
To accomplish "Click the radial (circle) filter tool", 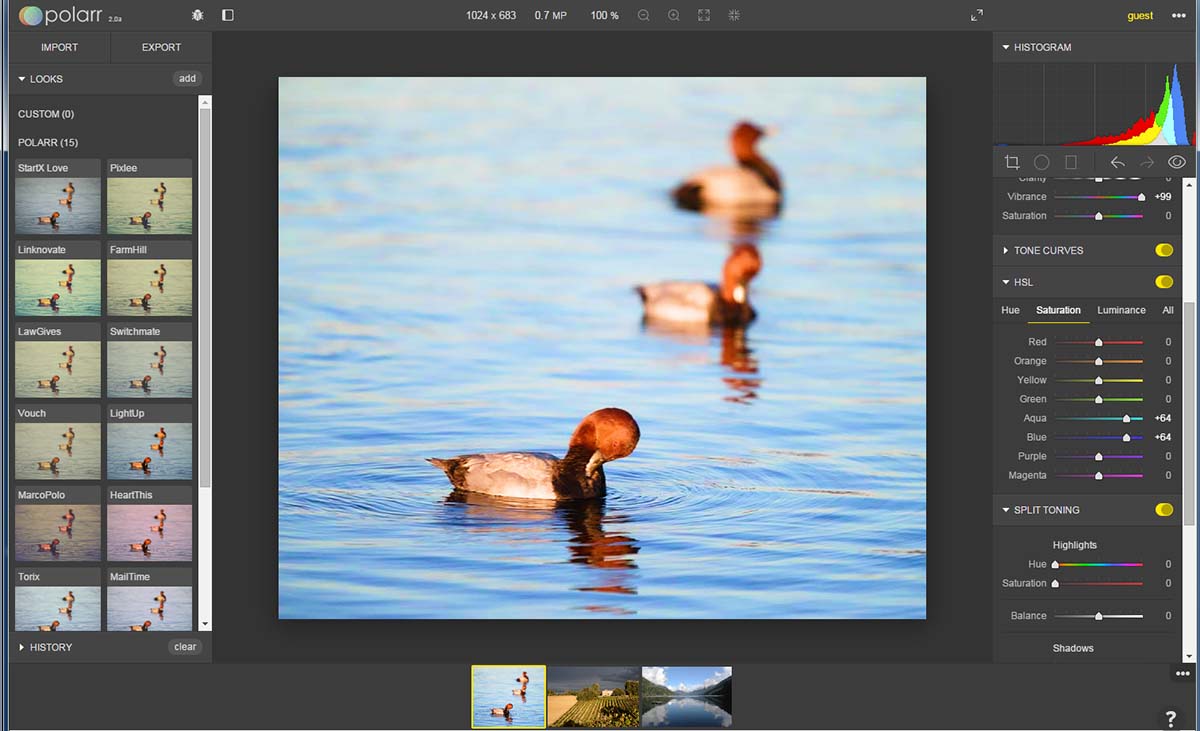I will 1041,162.
